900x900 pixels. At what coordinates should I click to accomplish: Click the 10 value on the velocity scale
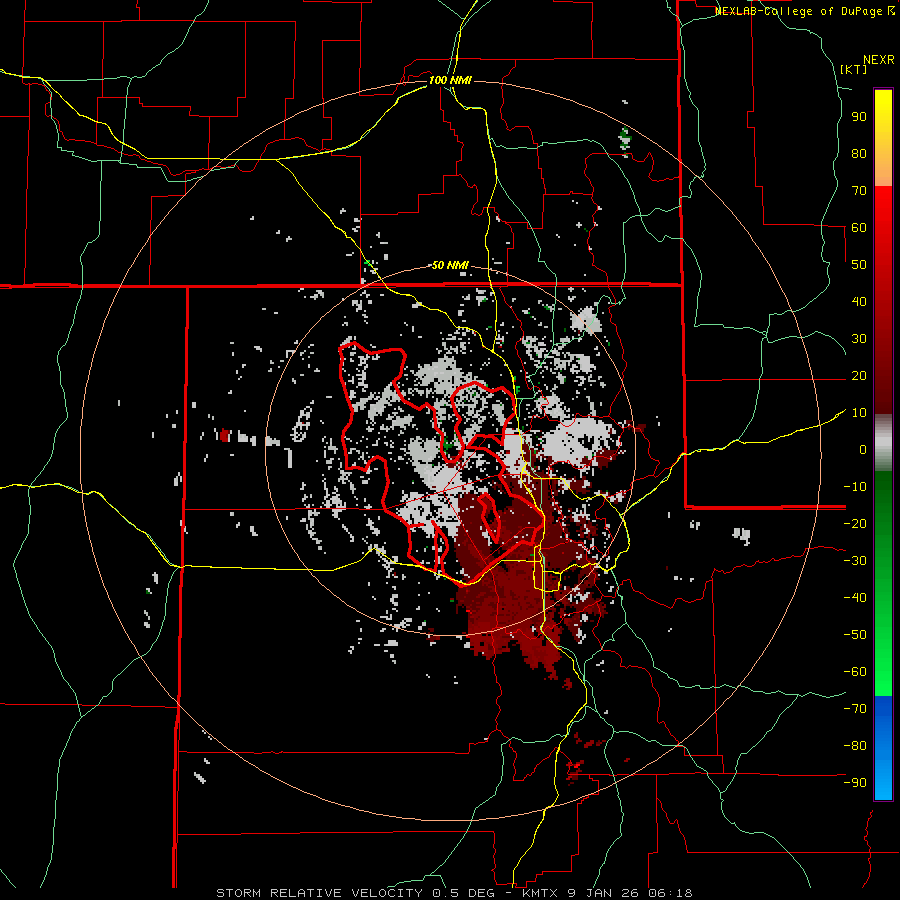(x=859, y=413)
